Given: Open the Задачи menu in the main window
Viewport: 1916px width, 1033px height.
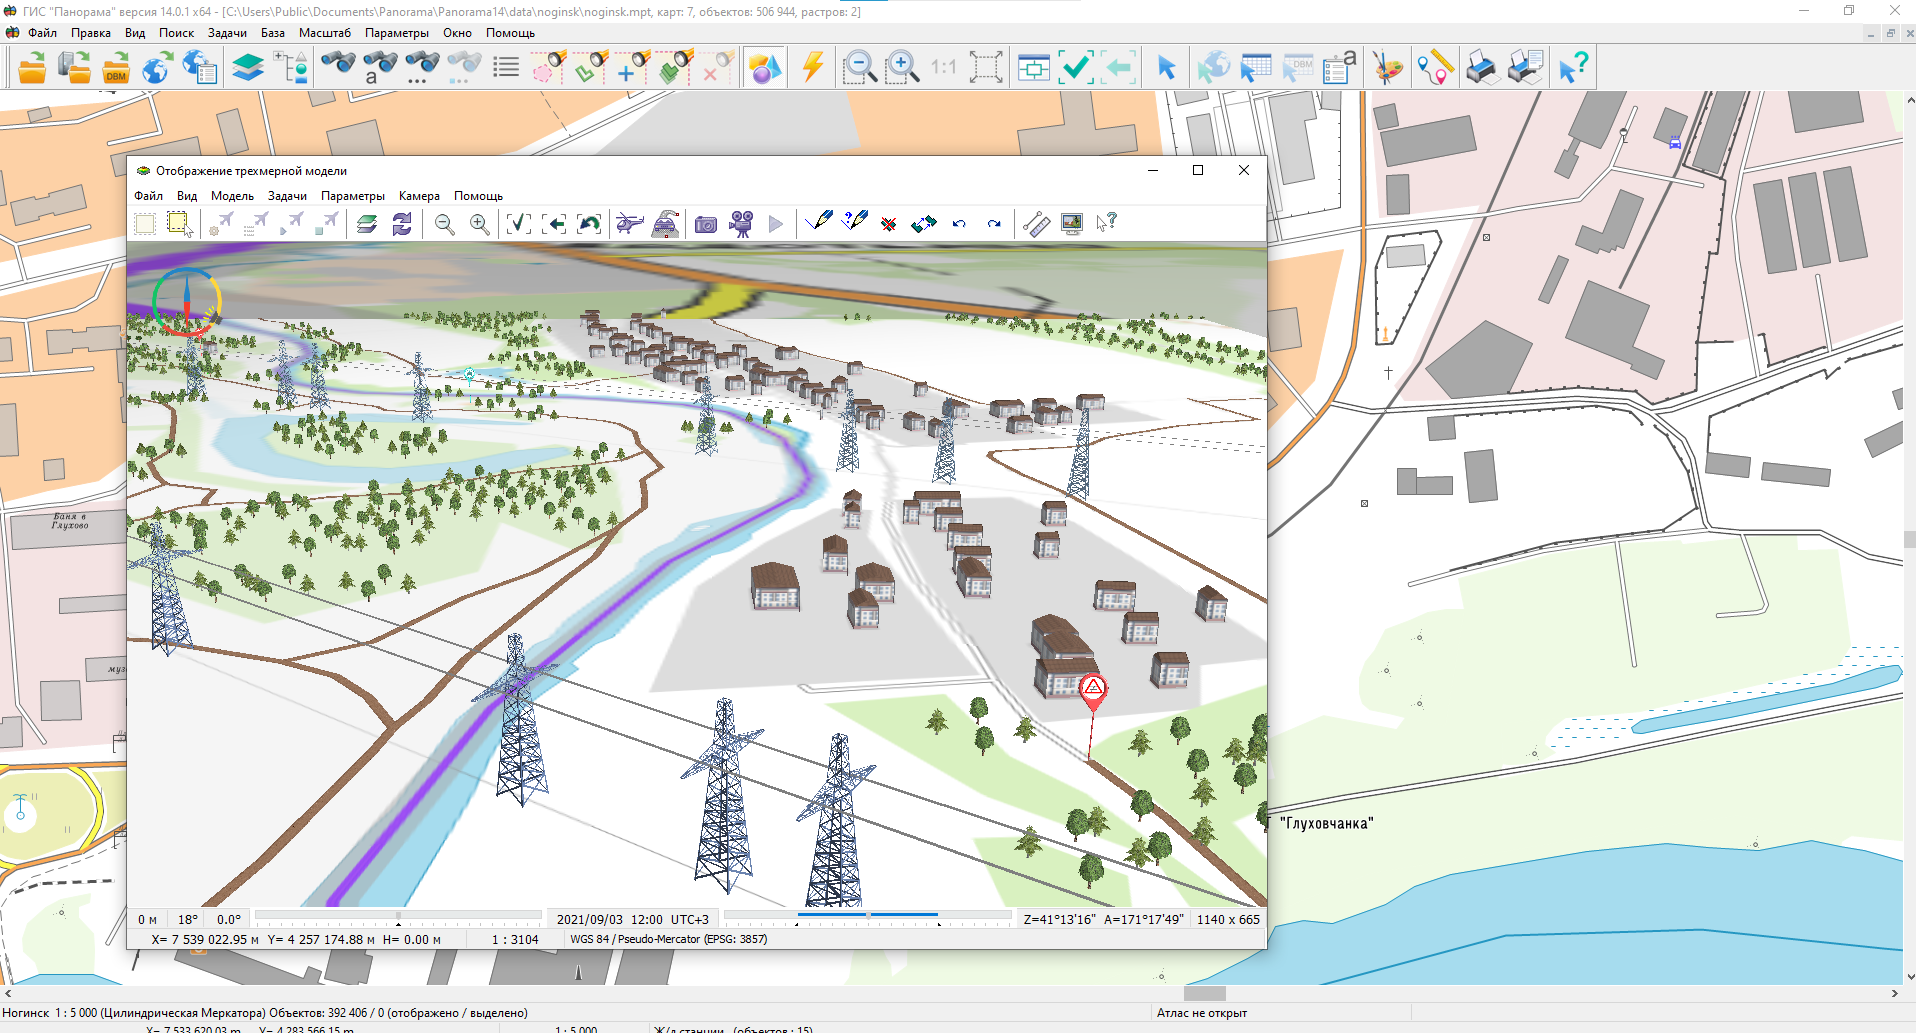Looking at the screenshot, I should tap(226, 33).
